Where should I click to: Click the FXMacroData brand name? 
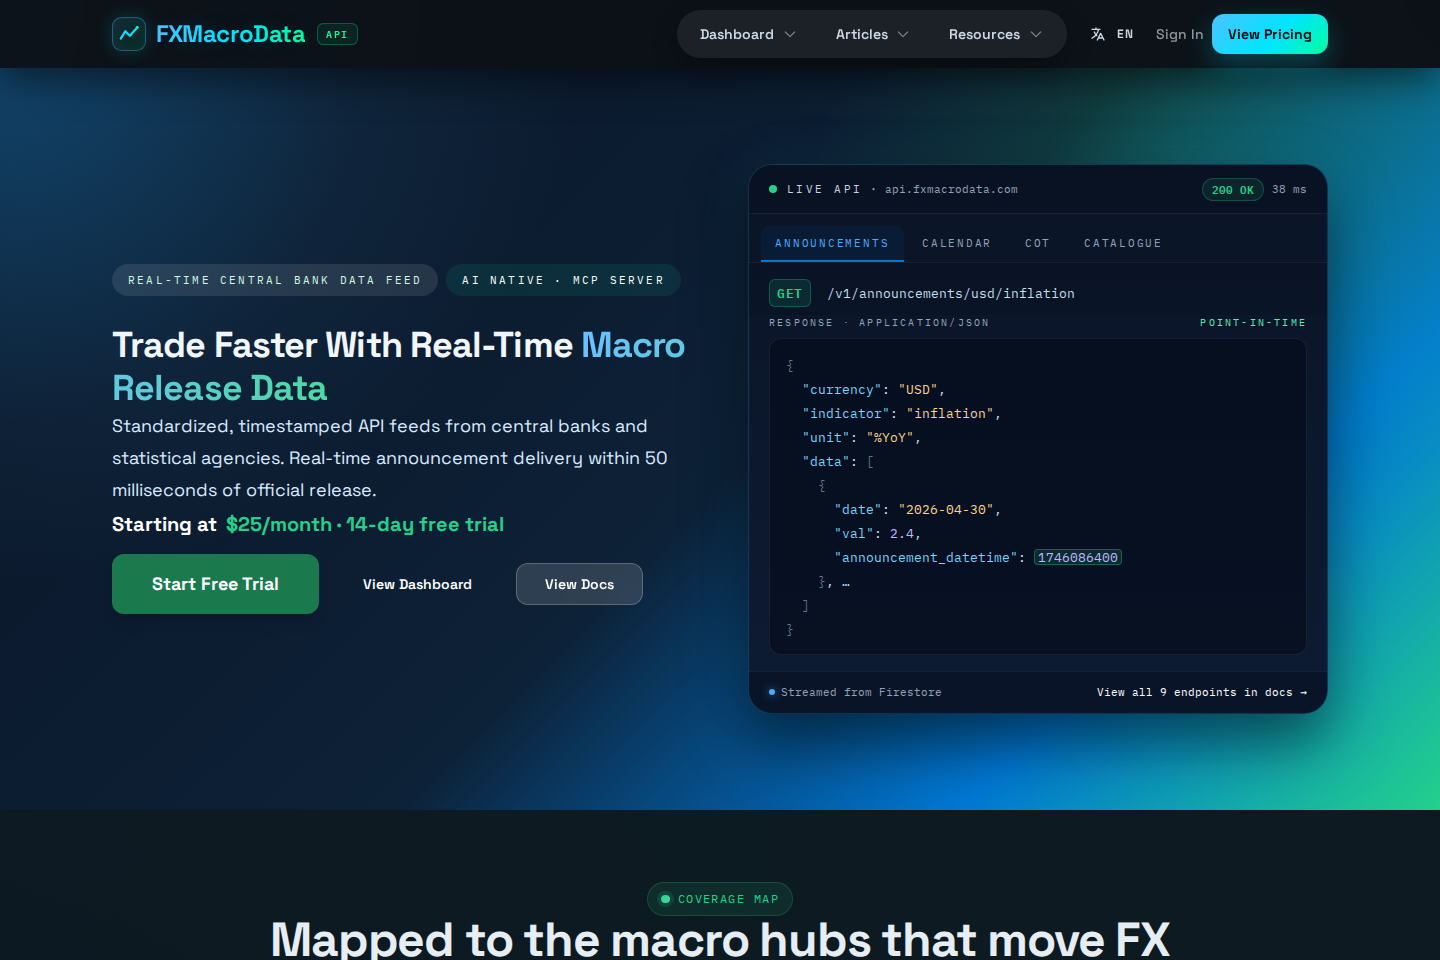click(230, 34)
